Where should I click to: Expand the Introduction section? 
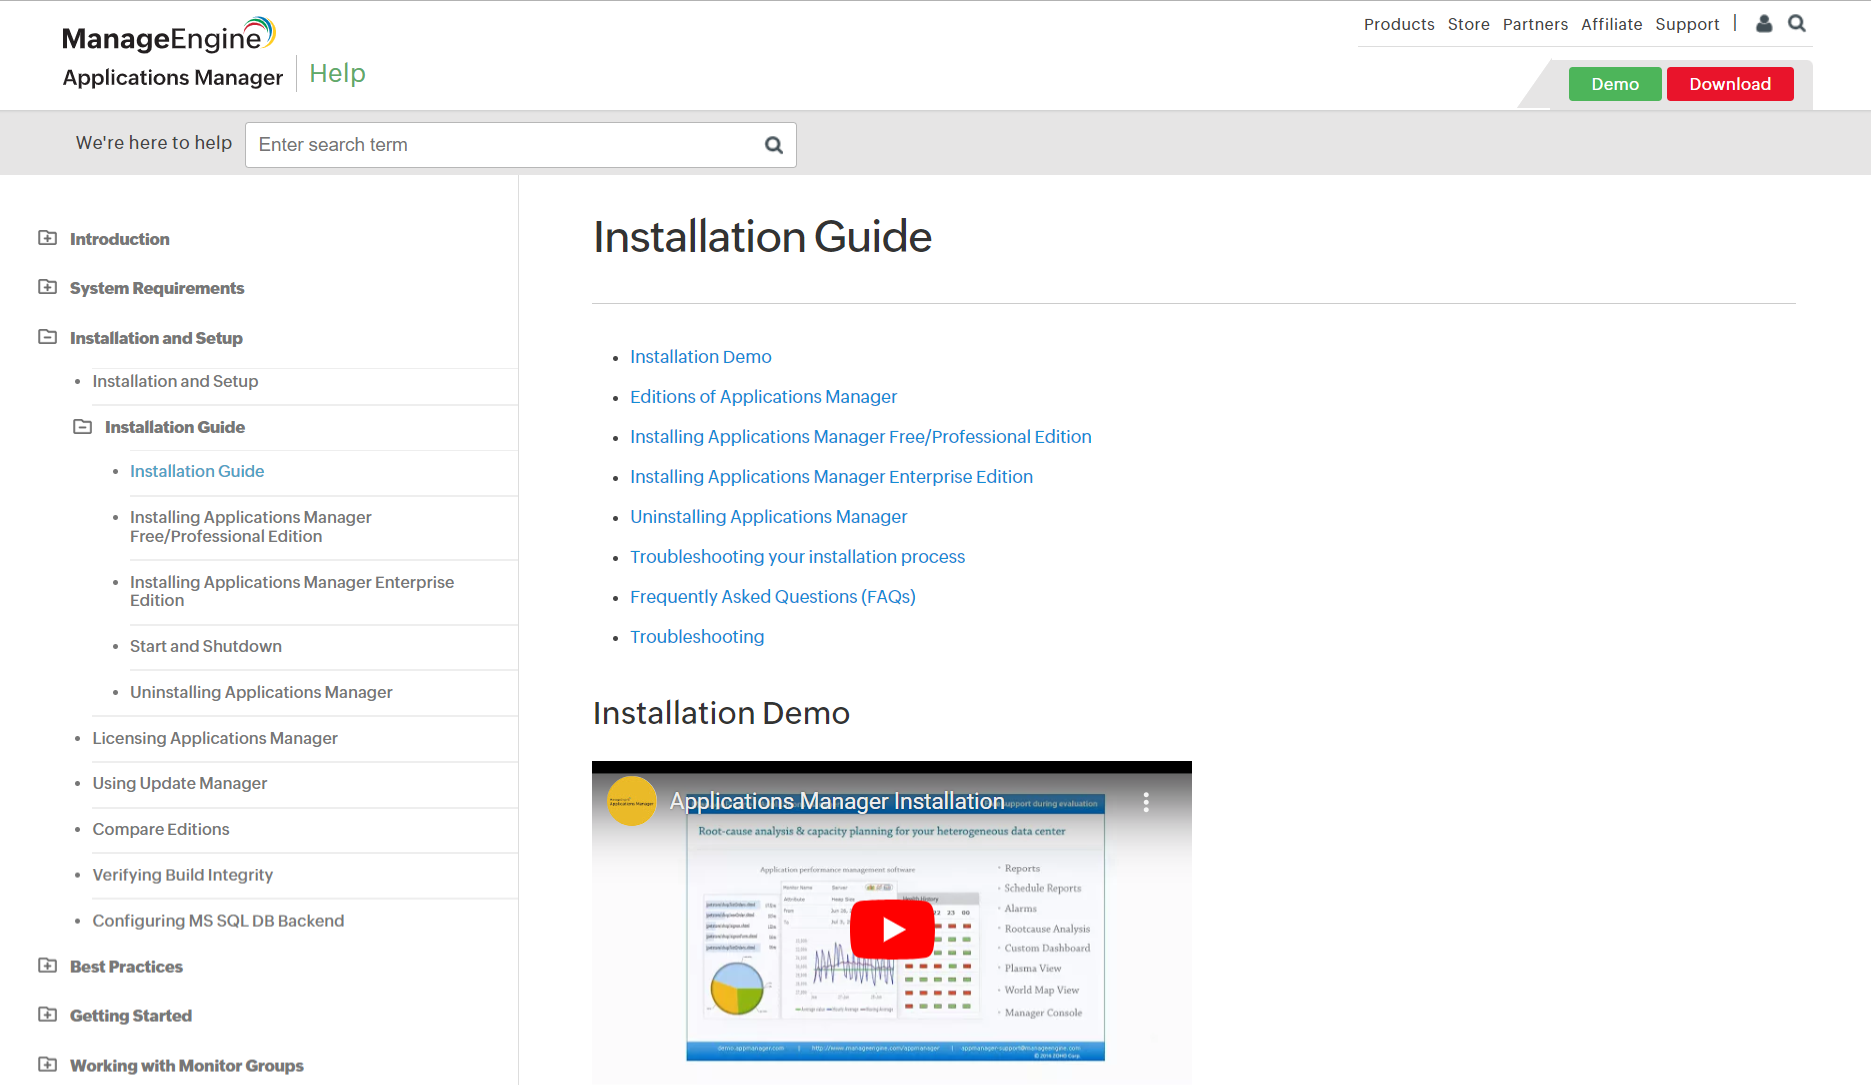(x=47, y=238)
